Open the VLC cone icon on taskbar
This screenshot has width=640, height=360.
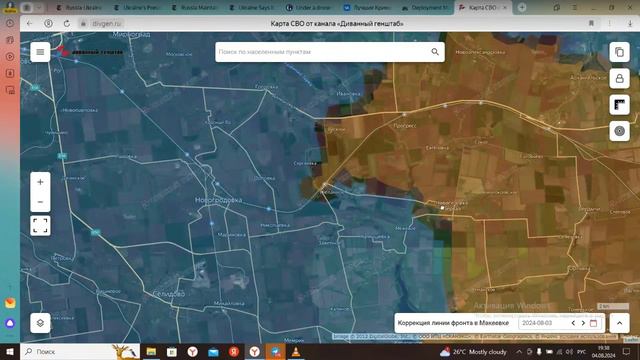point(296,351)
